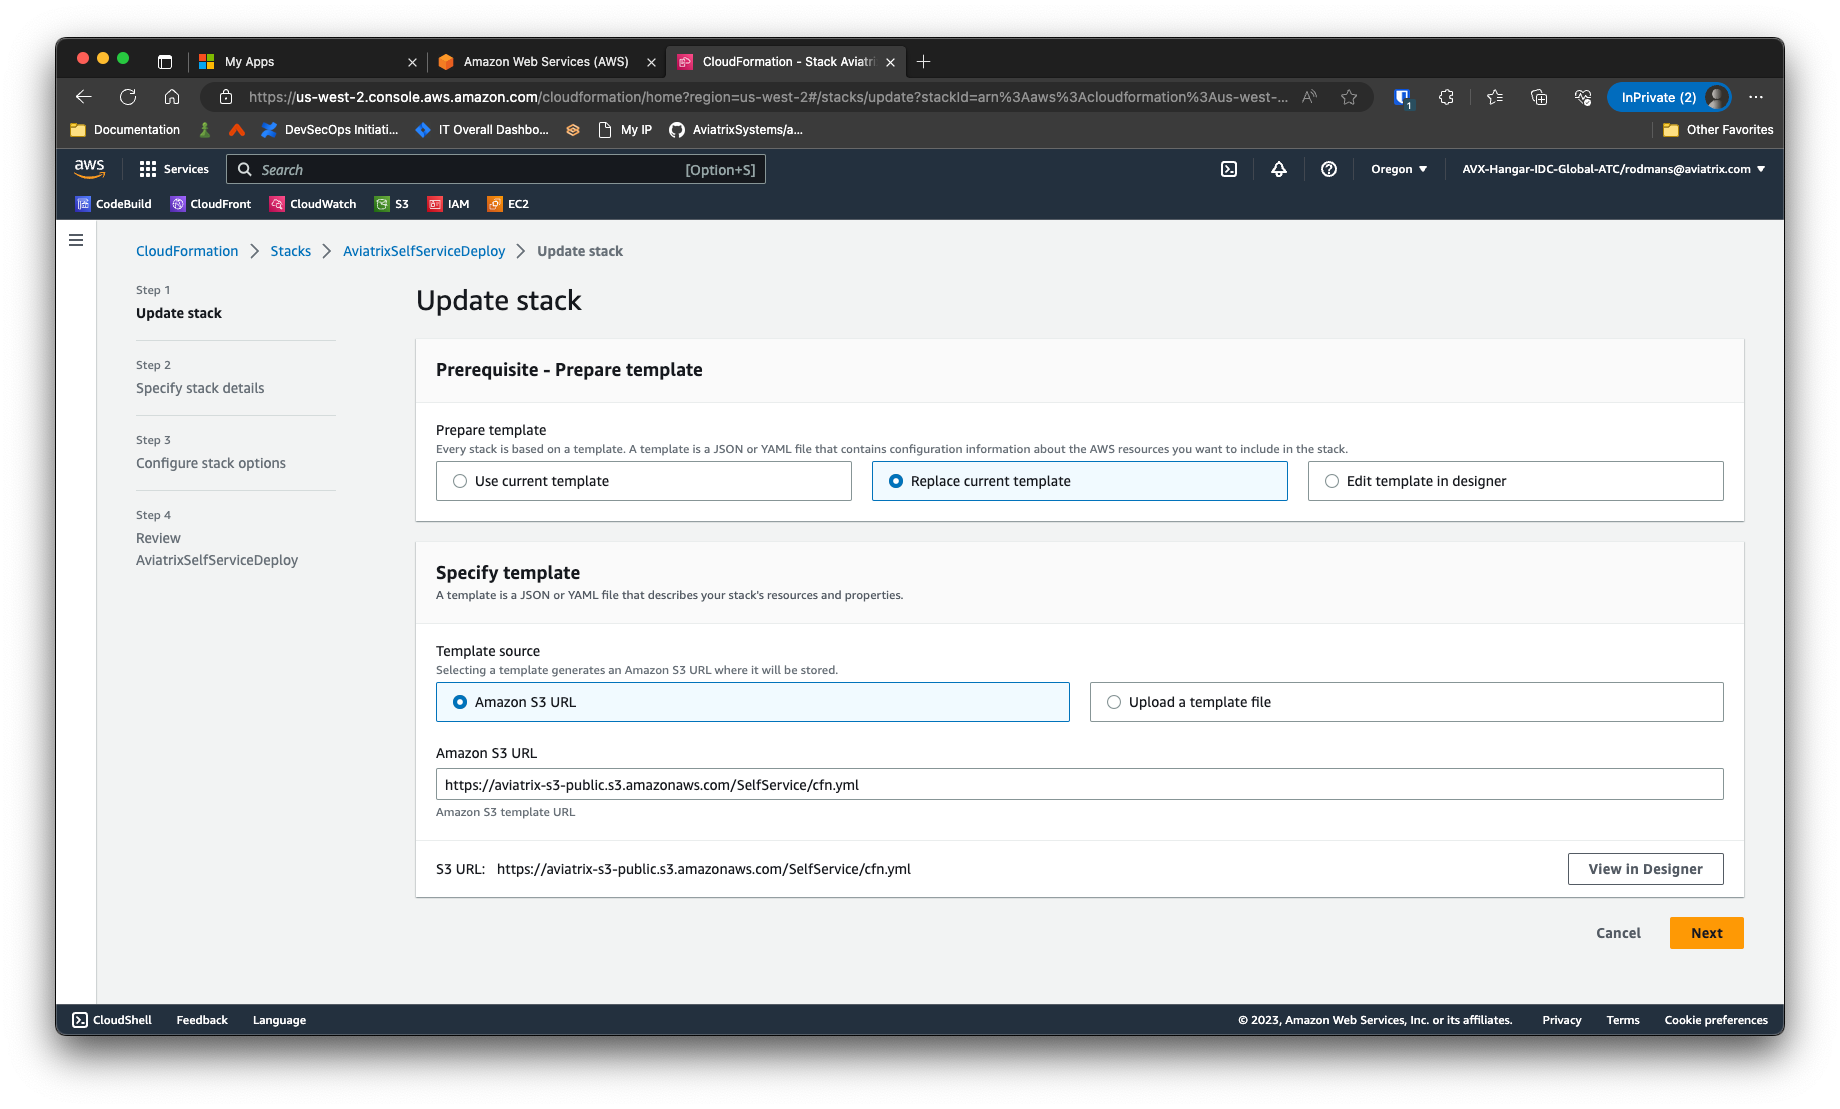Toggle the side navigation hamburger menu

(76, 240)
